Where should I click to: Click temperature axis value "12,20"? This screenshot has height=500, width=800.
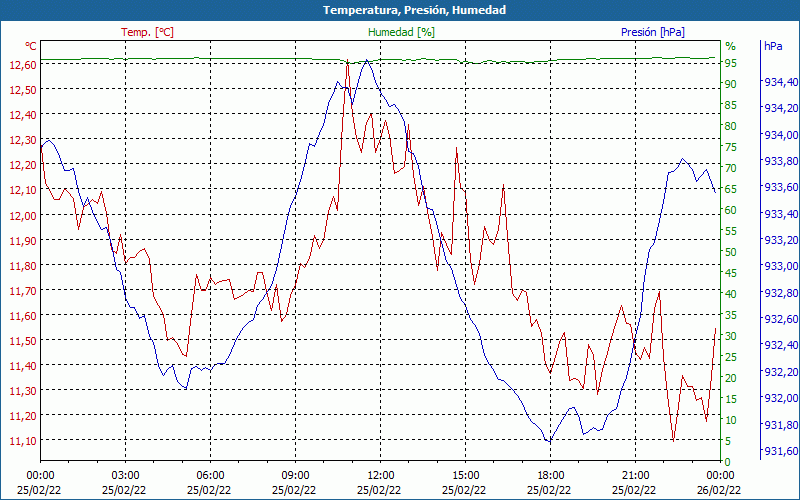point(22,164)
